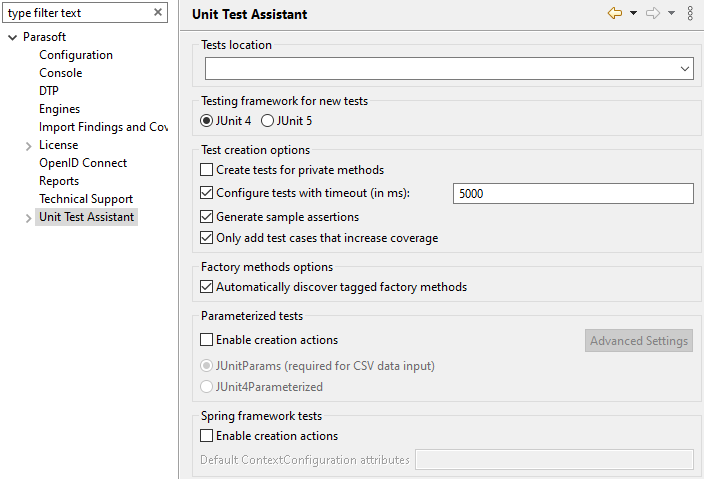This screenshot has width=704, height=479.
Task: Clear the filter text with X icon
Action: (158, 12)
